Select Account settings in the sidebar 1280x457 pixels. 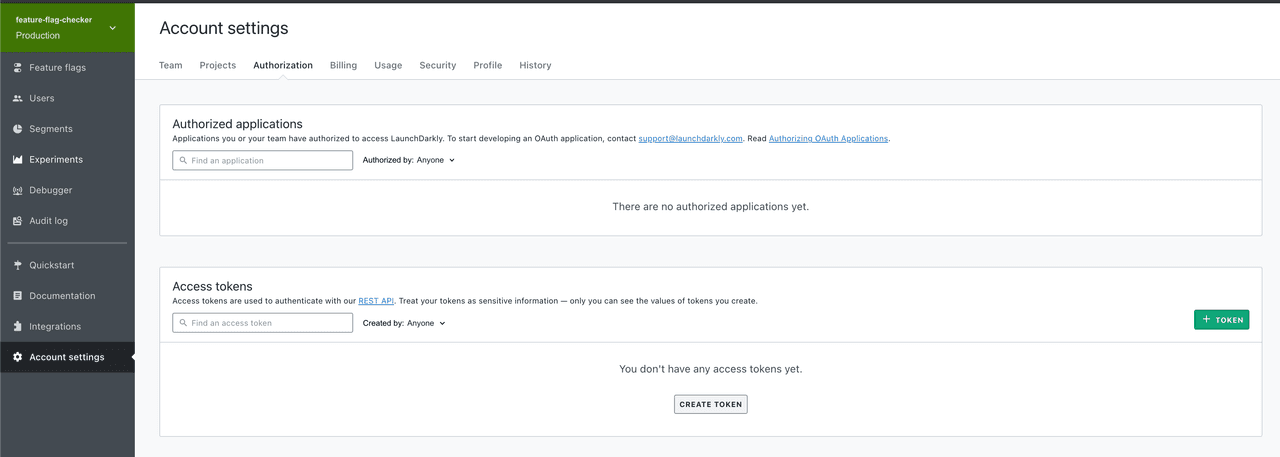click(67, 357)
